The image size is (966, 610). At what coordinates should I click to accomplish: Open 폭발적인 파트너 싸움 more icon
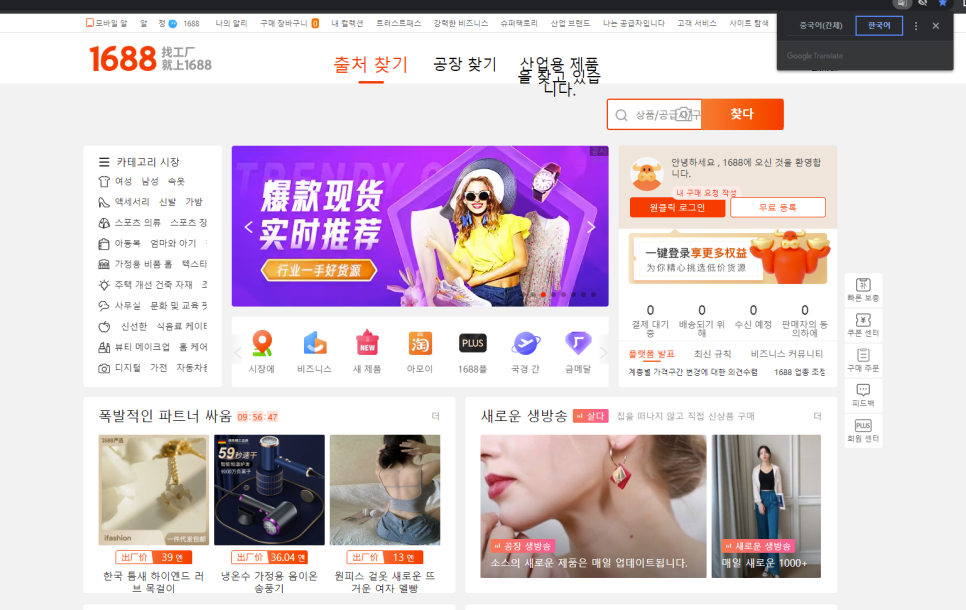(x=436, y=417)
